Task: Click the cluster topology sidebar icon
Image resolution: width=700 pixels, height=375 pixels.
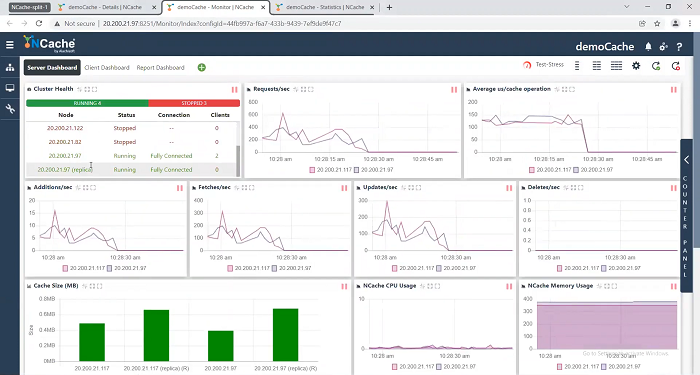Action: click(x=10, y=68)
